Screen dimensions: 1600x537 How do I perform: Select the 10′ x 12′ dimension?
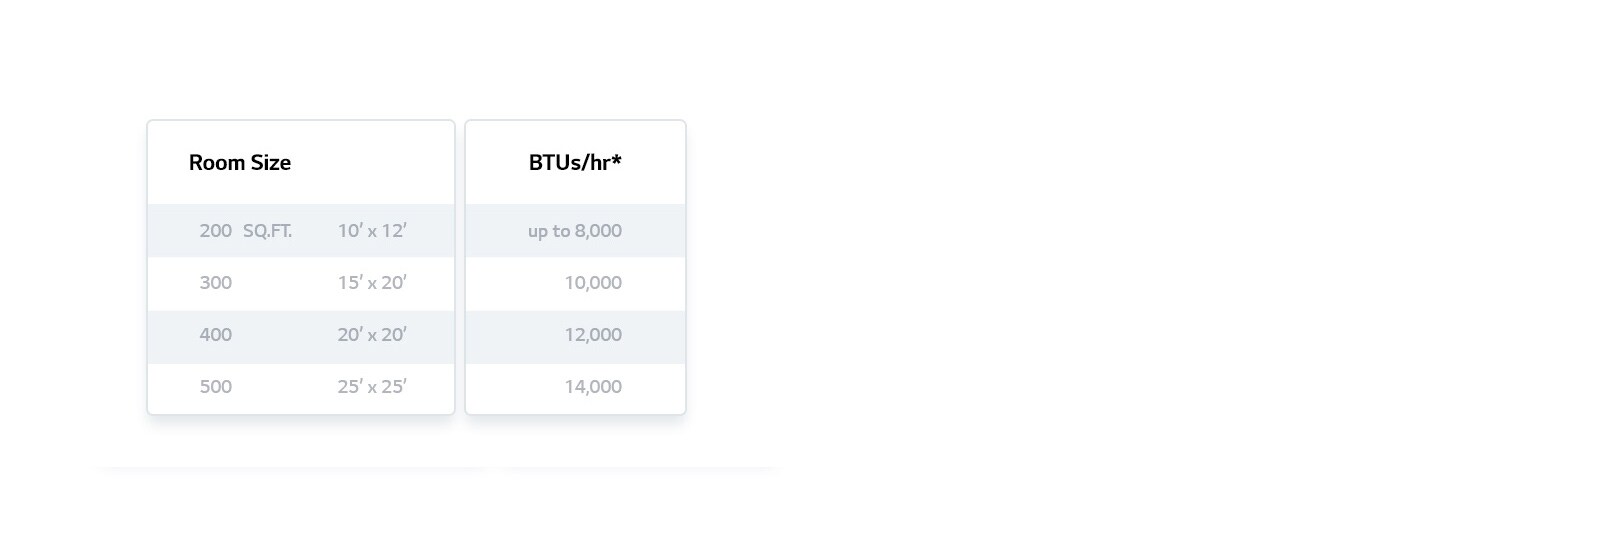(372, 231)
